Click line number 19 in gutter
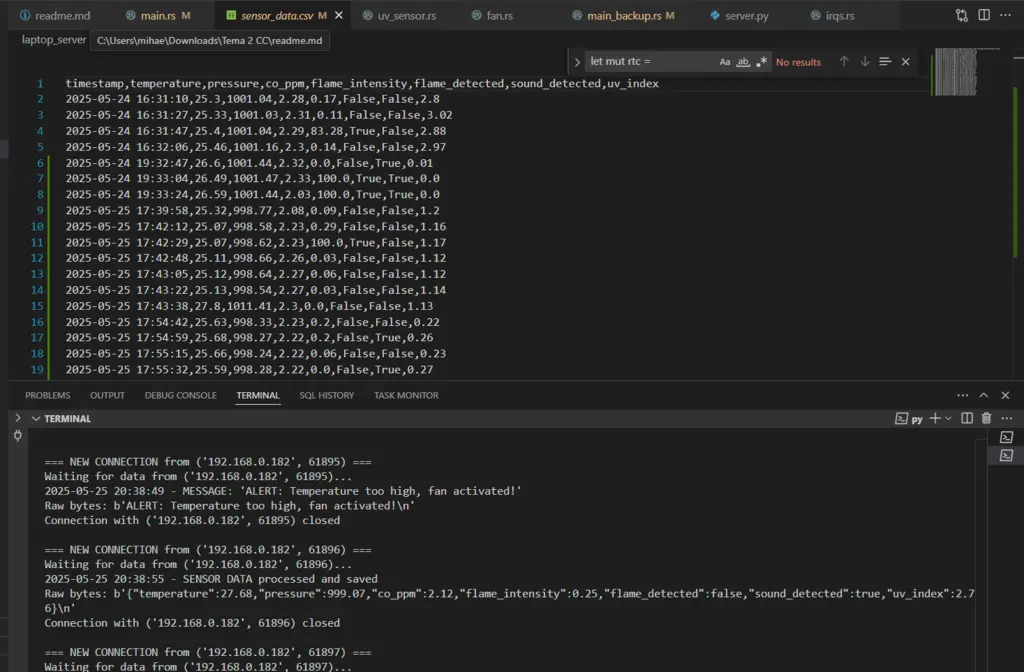 coord(37,370)
